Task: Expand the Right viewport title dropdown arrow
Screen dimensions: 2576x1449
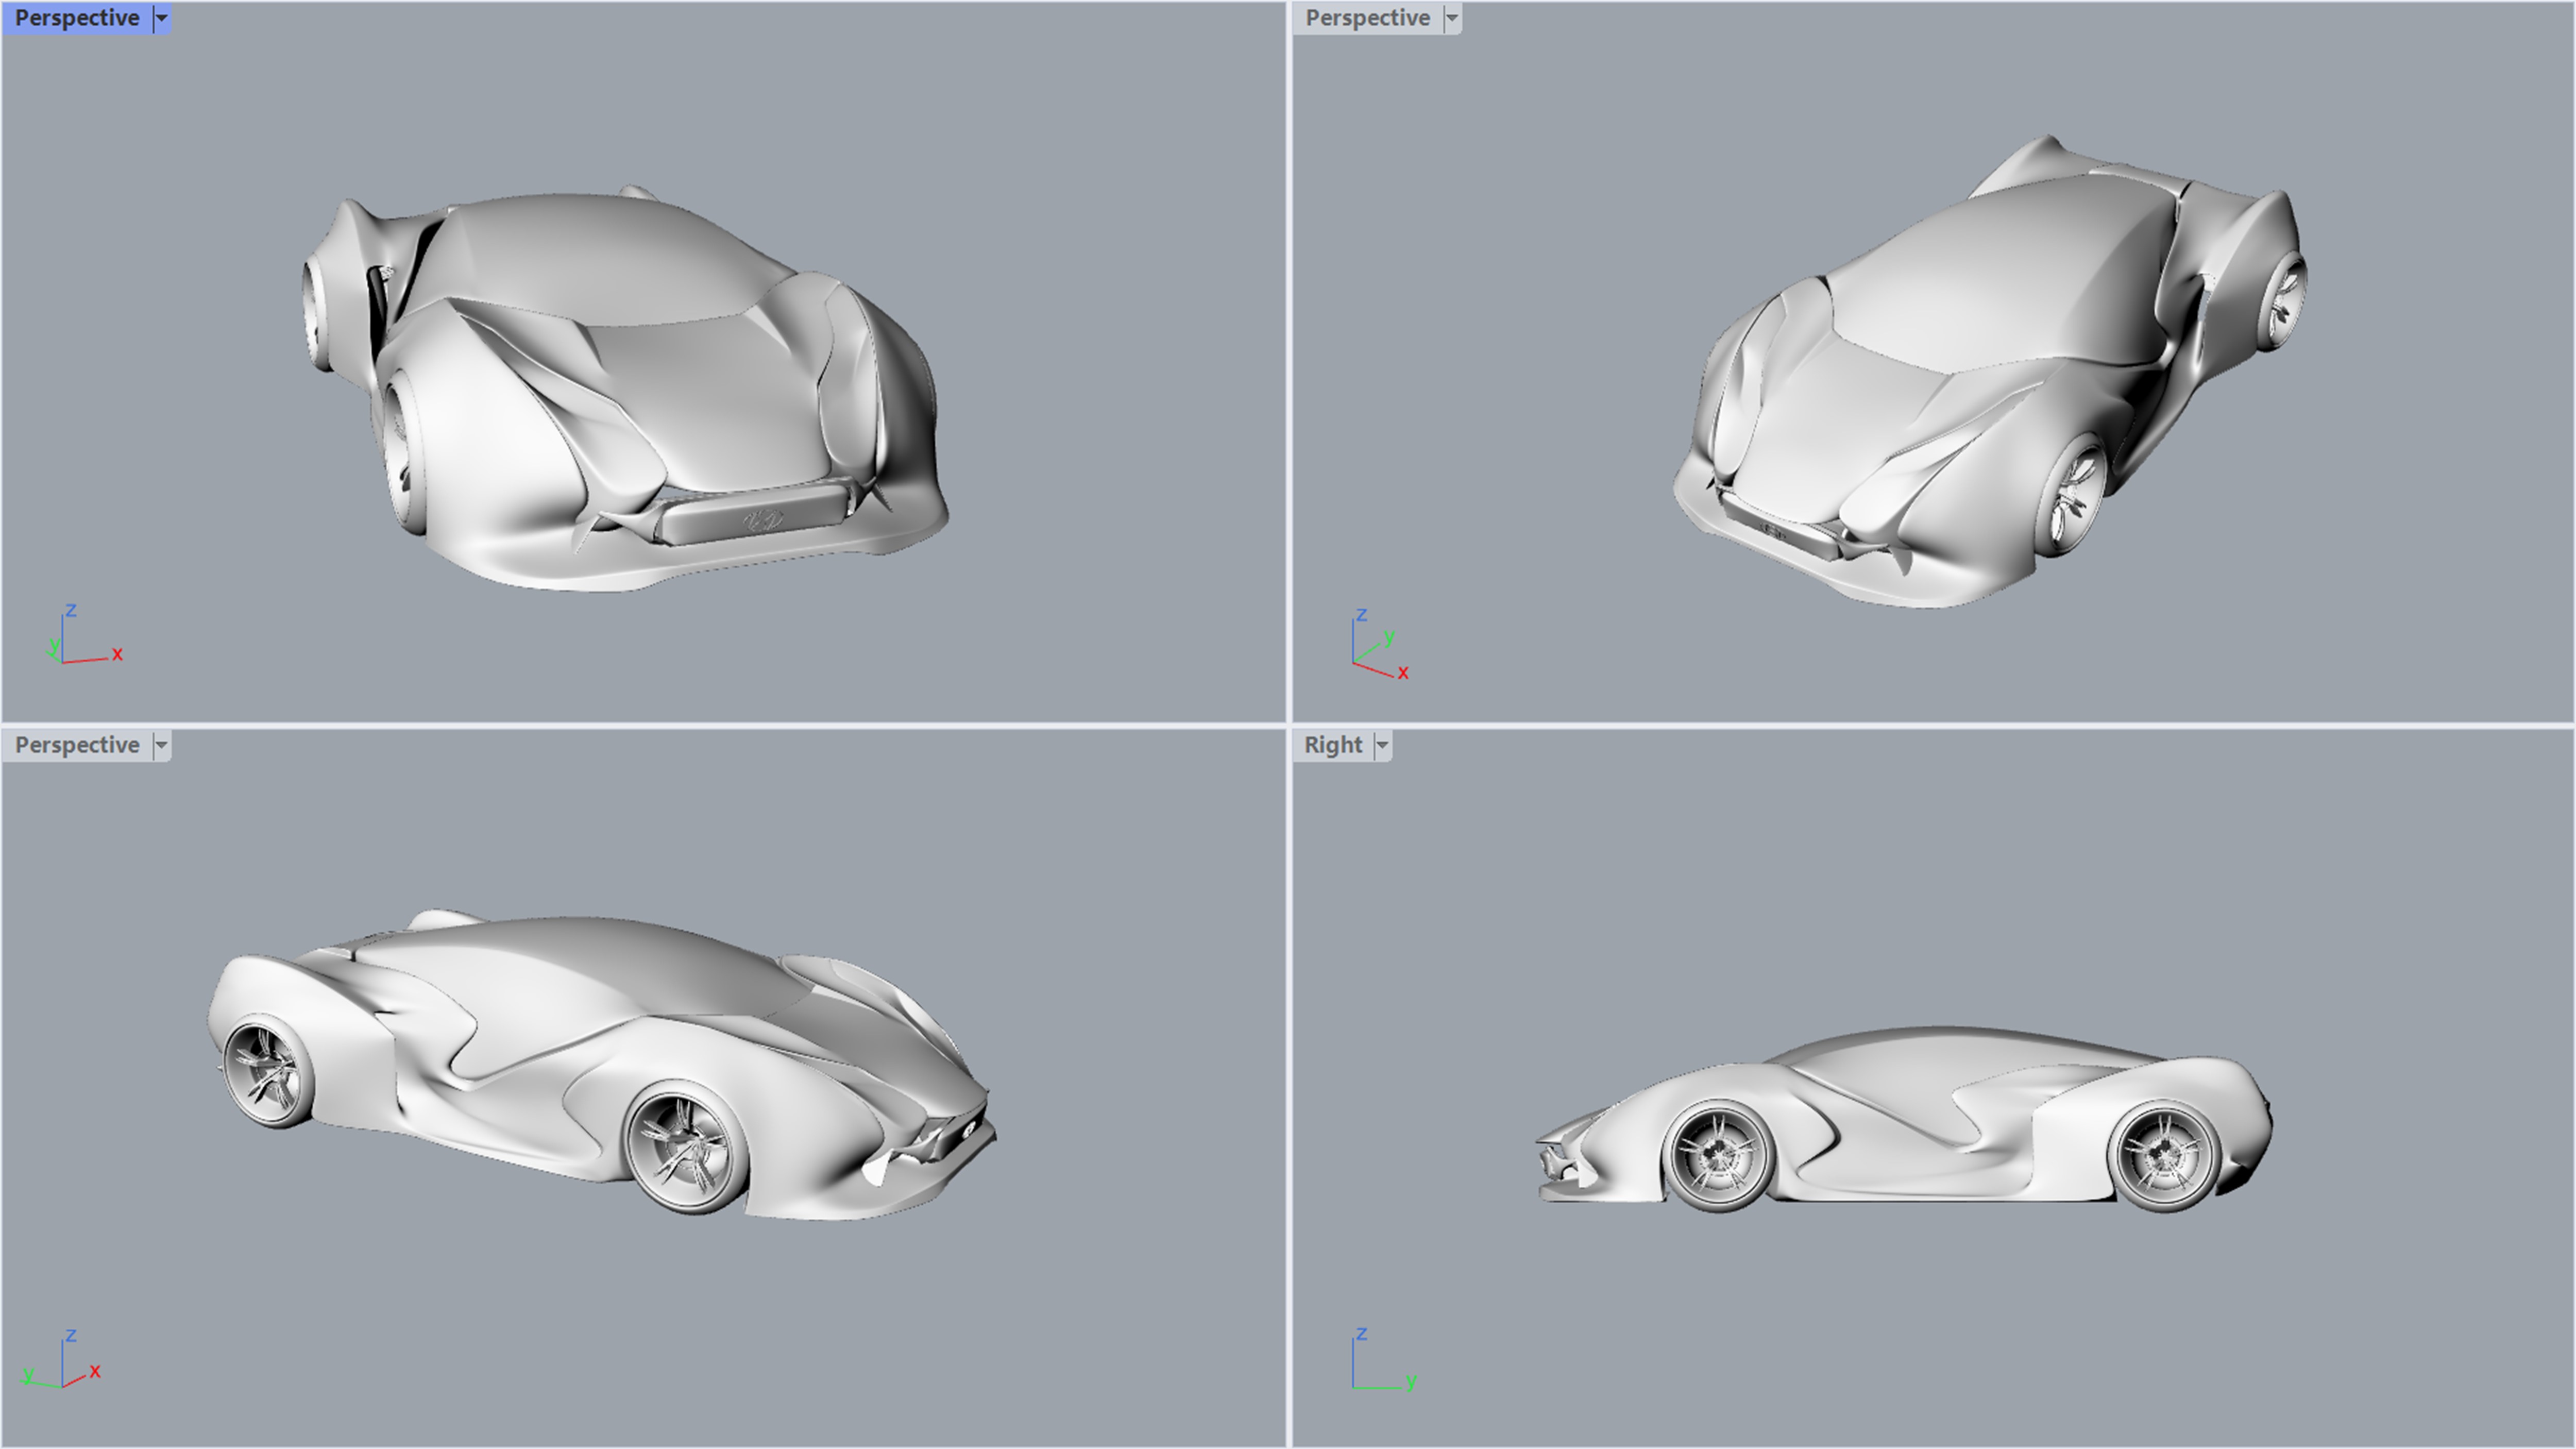Action: click(1382, 745)
